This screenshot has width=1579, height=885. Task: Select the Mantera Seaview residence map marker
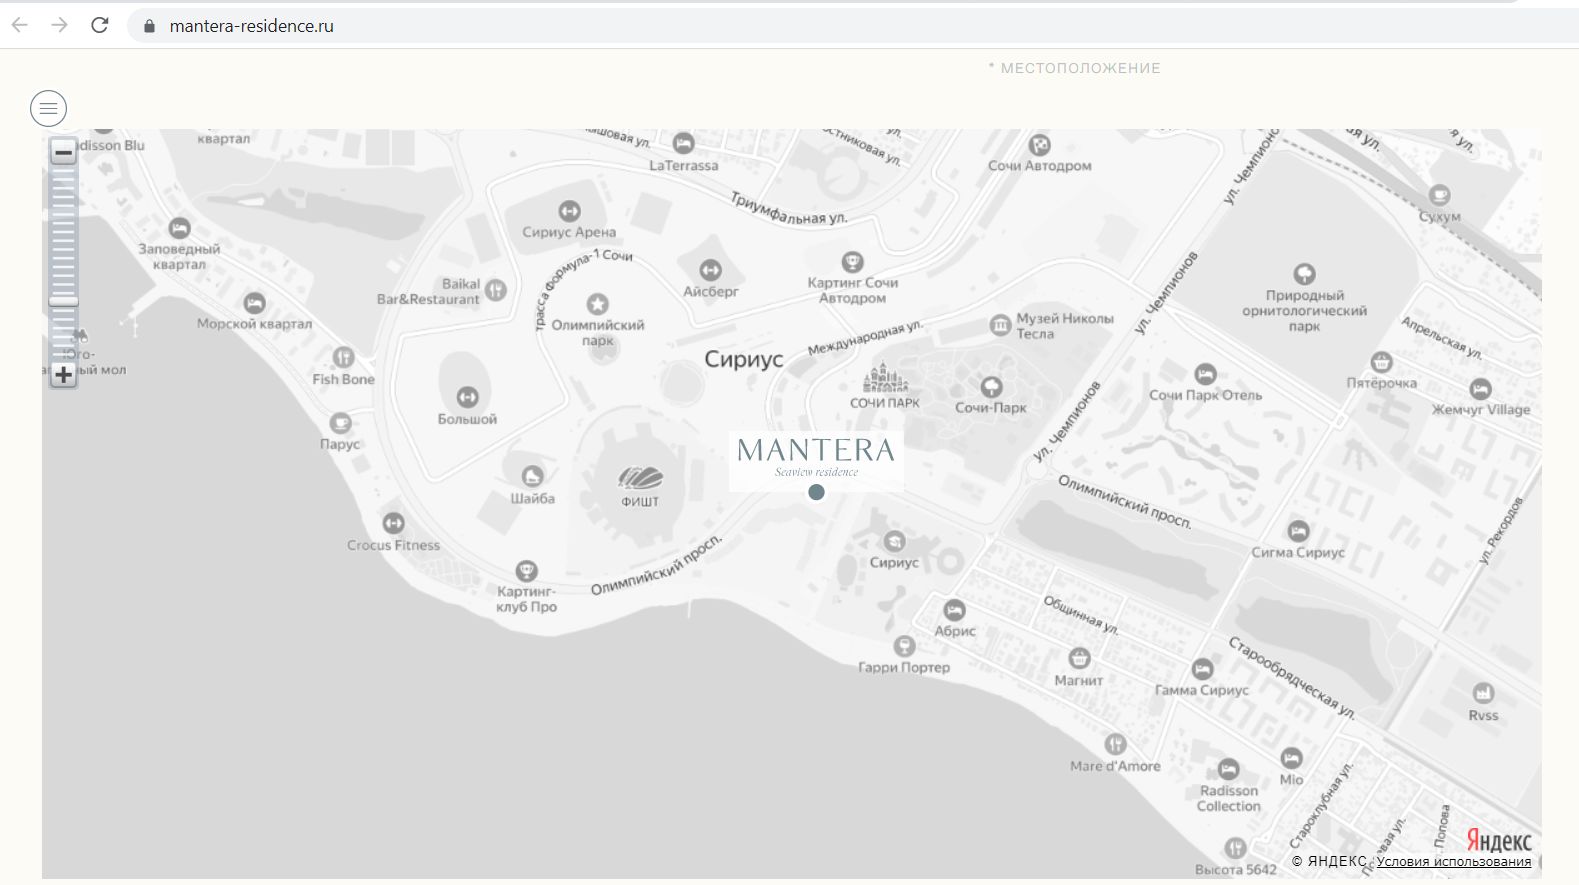816,491
